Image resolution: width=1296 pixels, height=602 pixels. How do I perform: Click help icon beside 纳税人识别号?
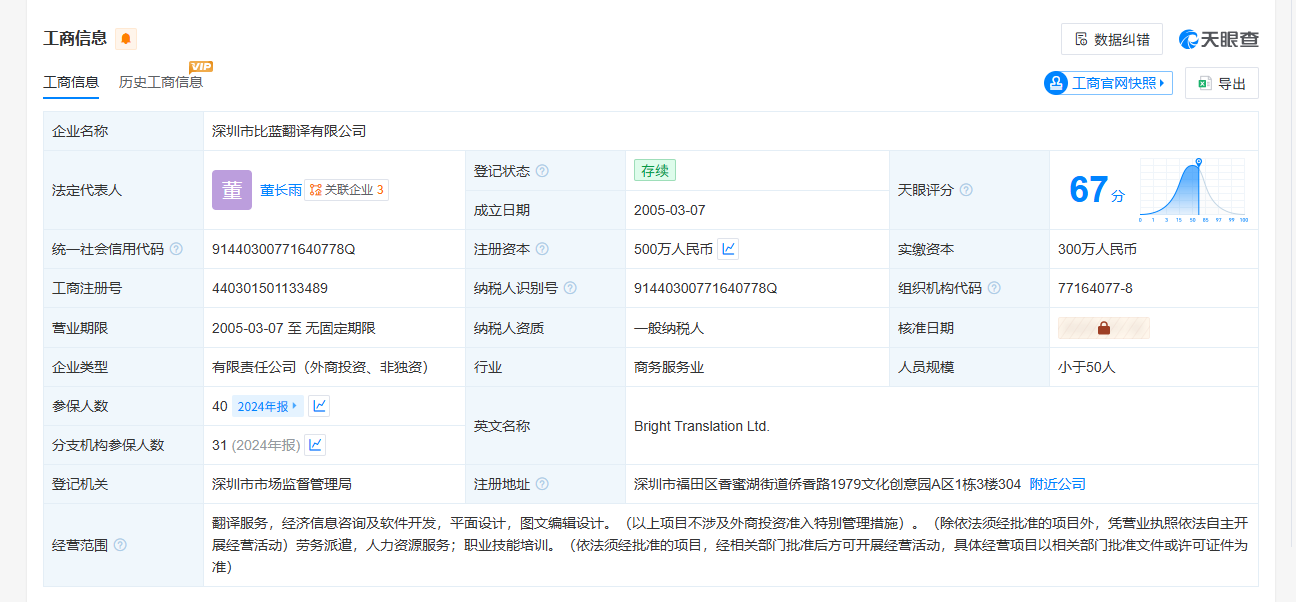(x=570, y=288)
